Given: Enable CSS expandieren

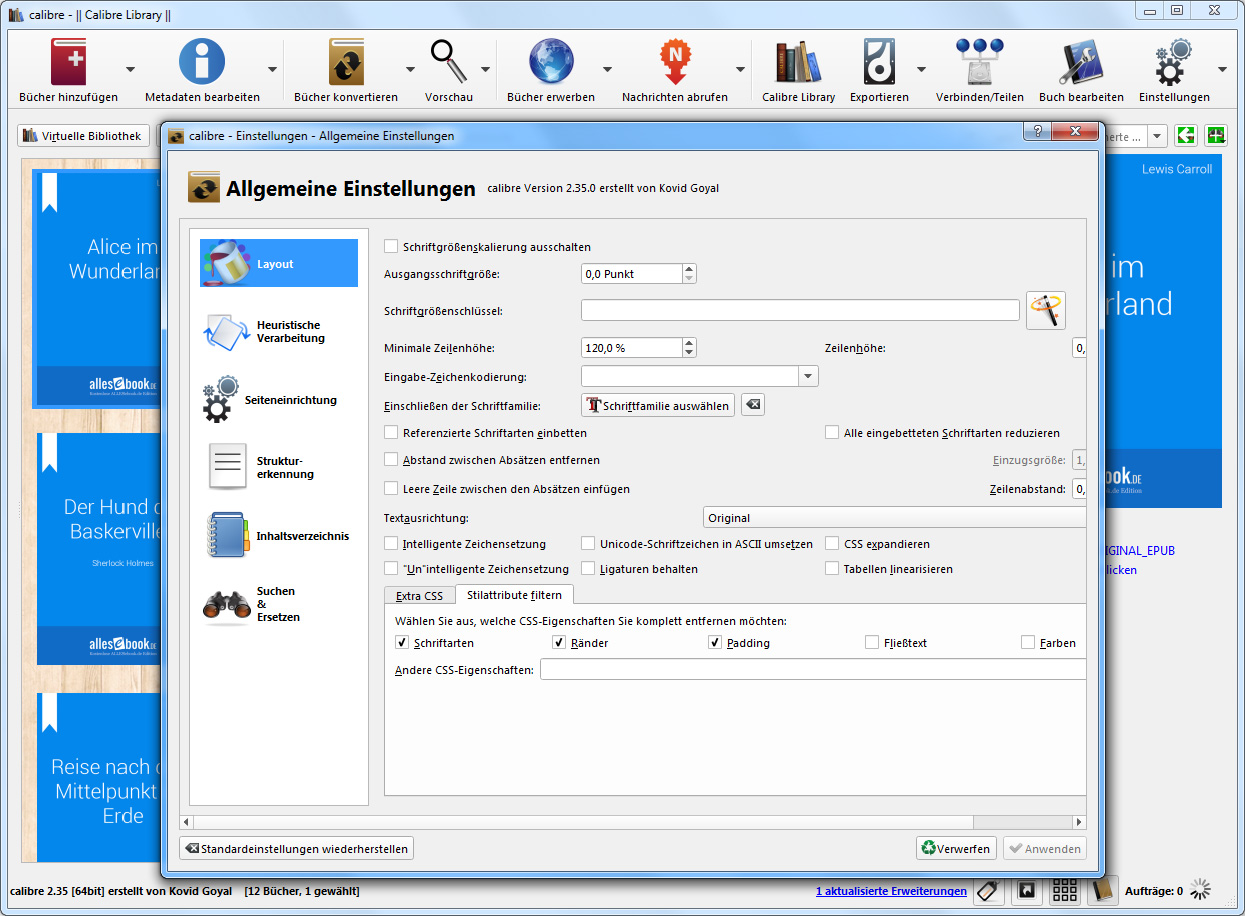Looking at the screenshot, I should pyautogui.click(x=832, y=544).
